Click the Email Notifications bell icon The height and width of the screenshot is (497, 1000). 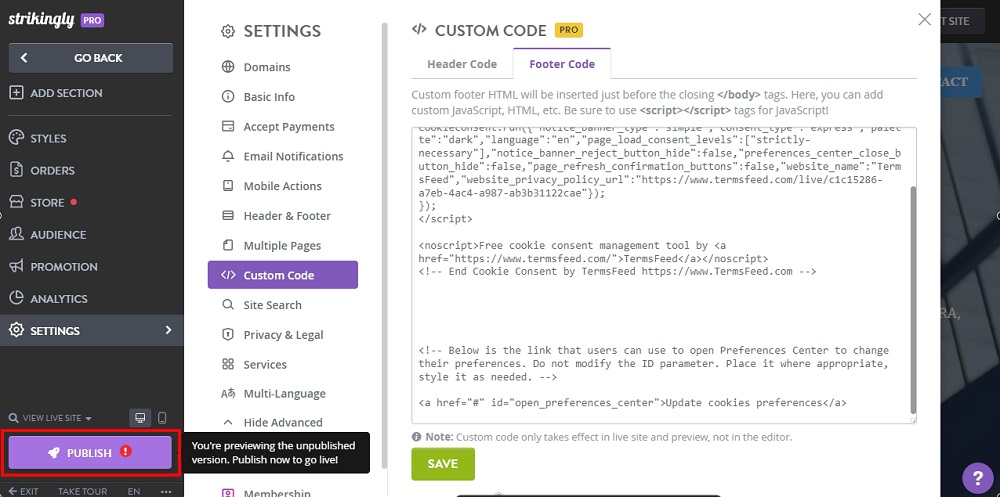coord(228,156)
